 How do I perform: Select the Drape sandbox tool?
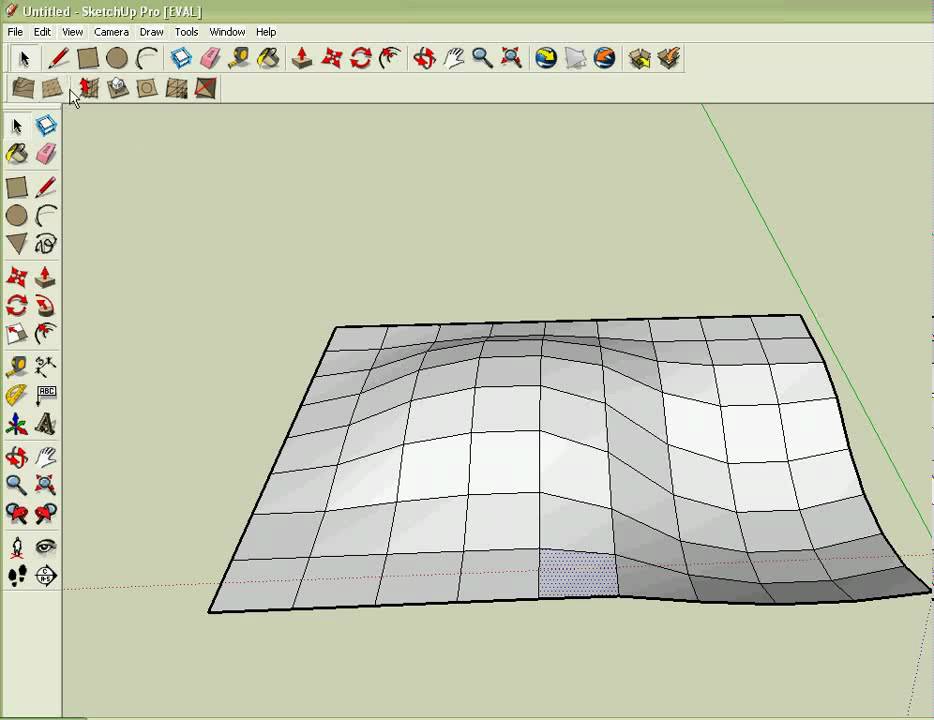pos(147,88)
